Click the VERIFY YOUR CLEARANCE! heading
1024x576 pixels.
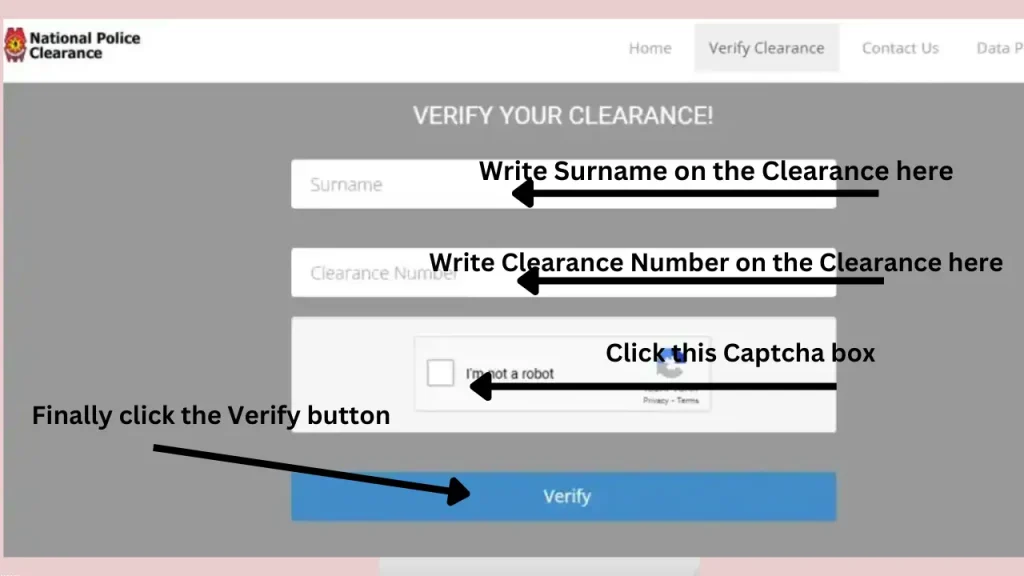point(563,116)
